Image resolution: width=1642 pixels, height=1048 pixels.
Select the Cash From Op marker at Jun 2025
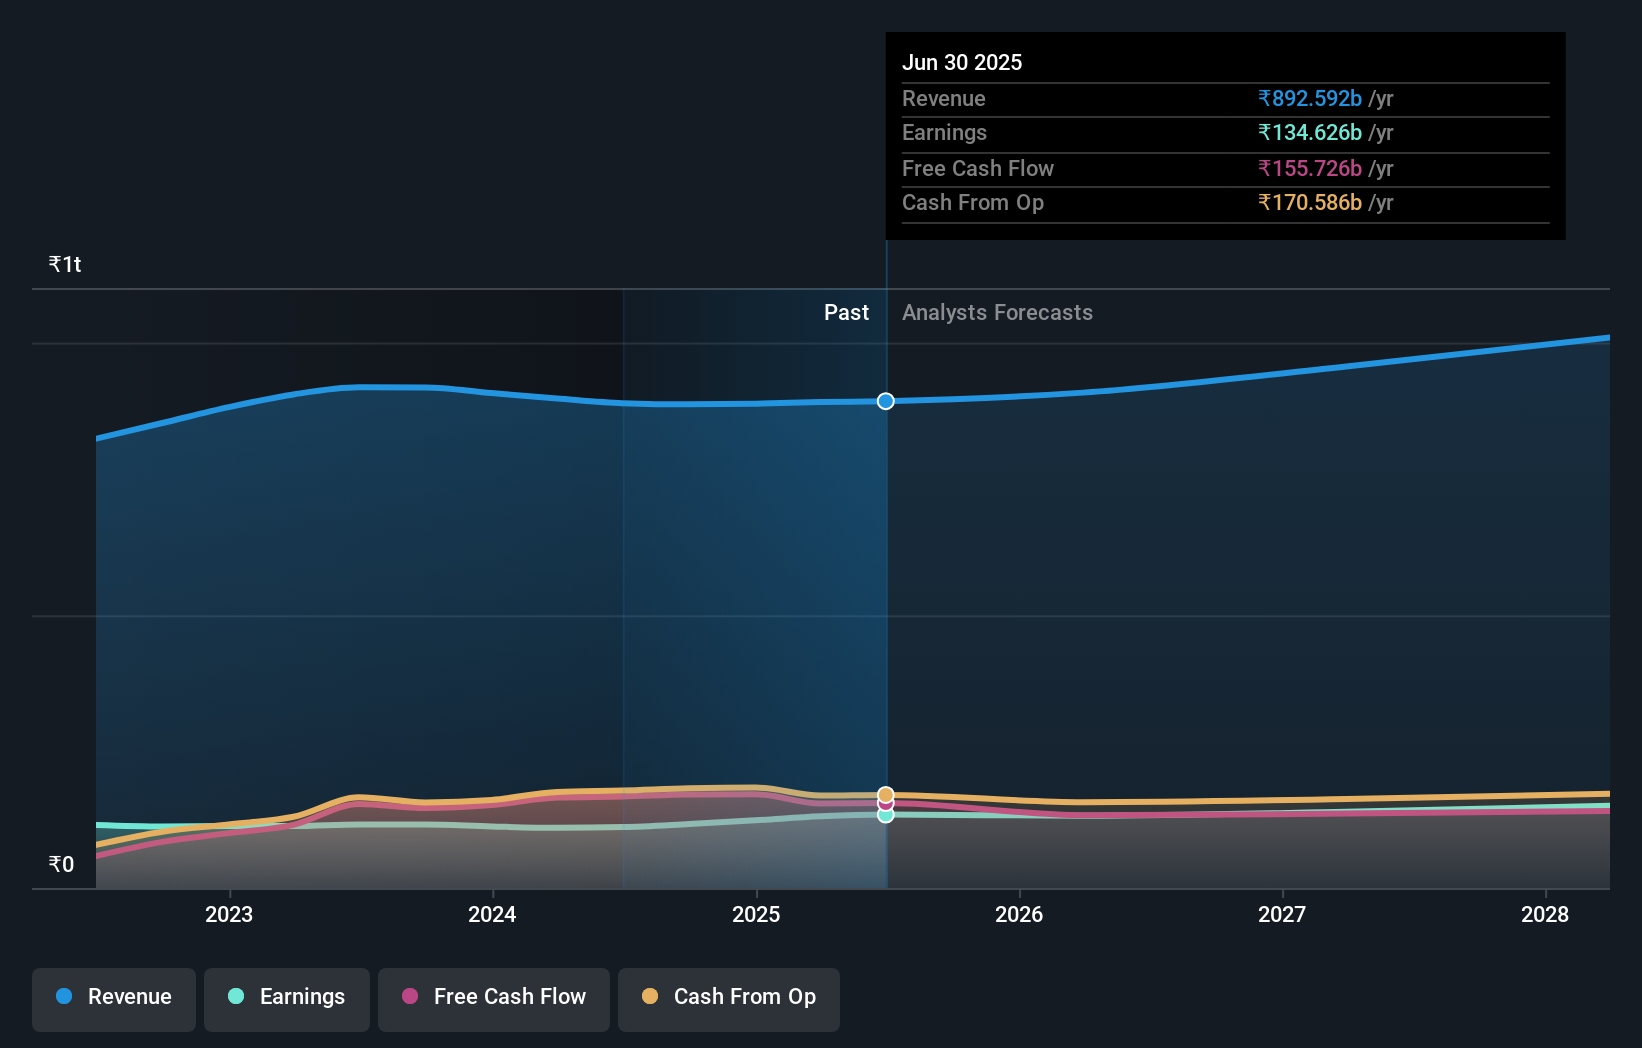click(886, 795)
